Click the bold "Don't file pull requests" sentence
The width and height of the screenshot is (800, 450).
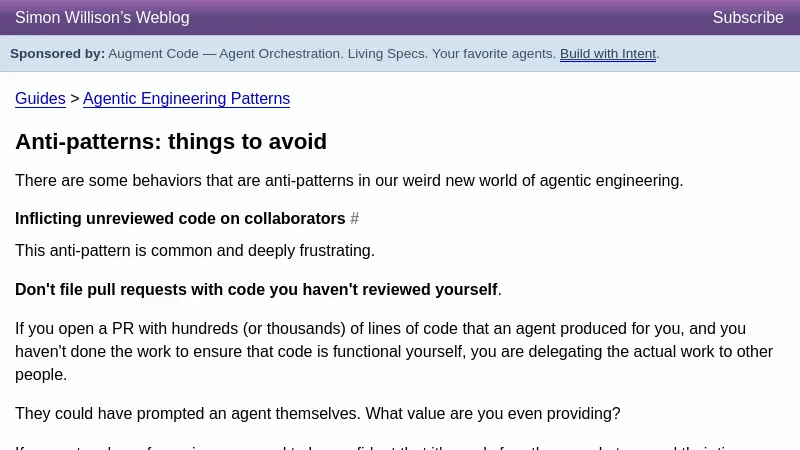(256, 290)
